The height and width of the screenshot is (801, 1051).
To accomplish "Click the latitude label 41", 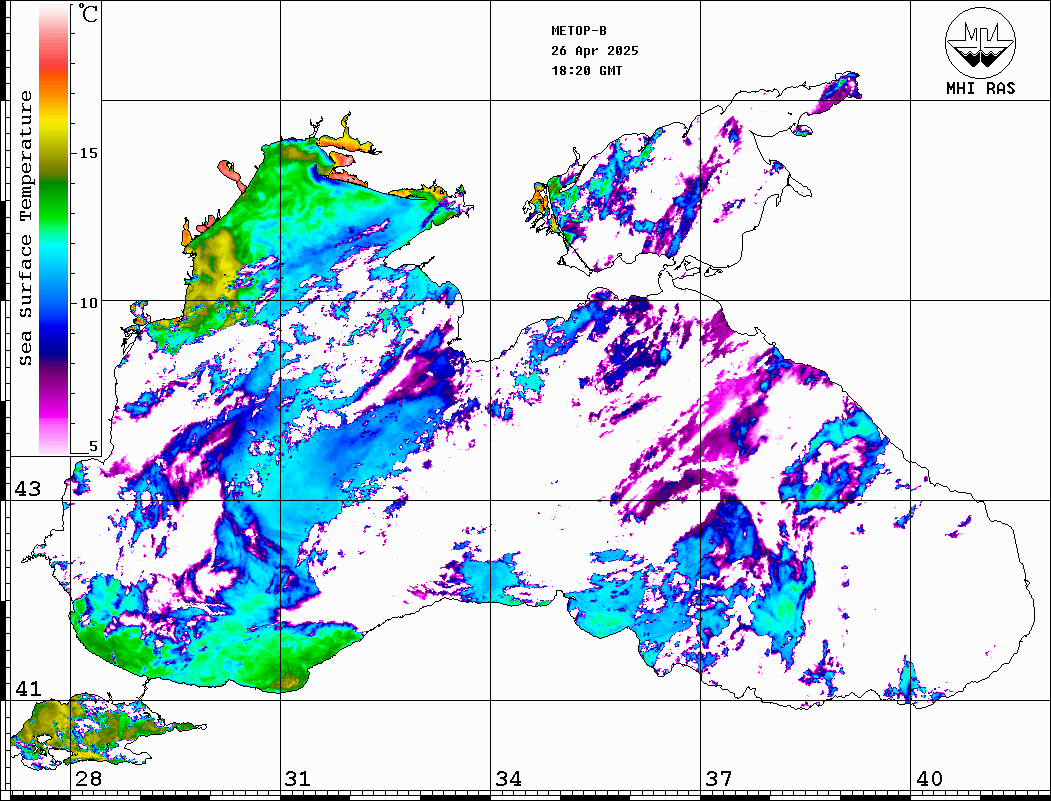I will (28, 688).
